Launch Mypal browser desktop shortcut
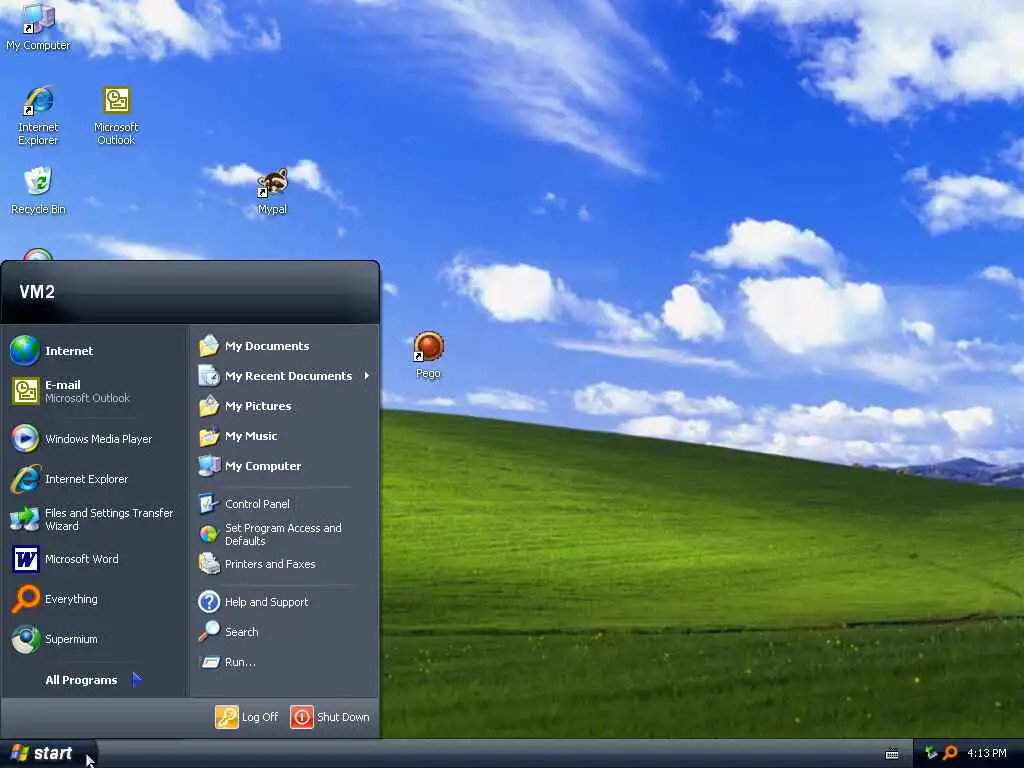This screenshot has width=1024, height=768. (x=272, y=191)
